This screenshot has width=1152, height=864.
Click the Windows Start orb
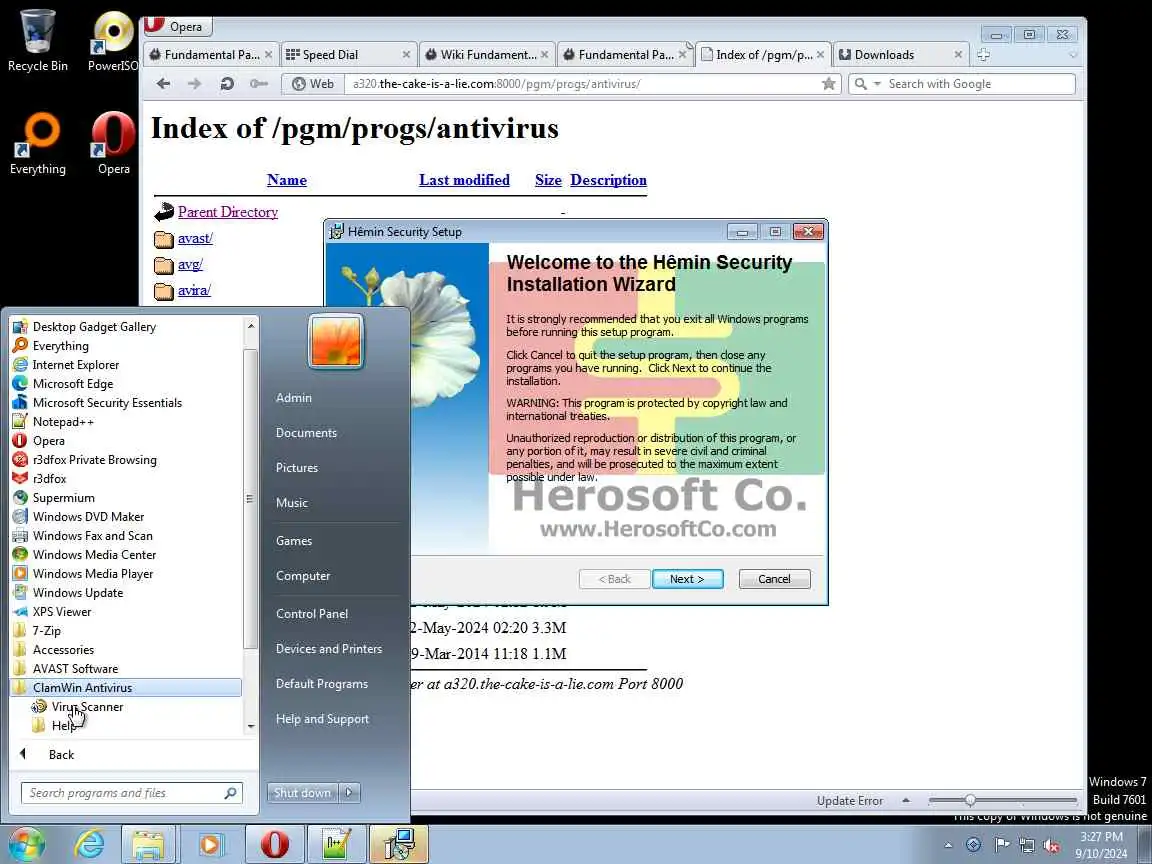pyautogui.click(x=26, y=845)
